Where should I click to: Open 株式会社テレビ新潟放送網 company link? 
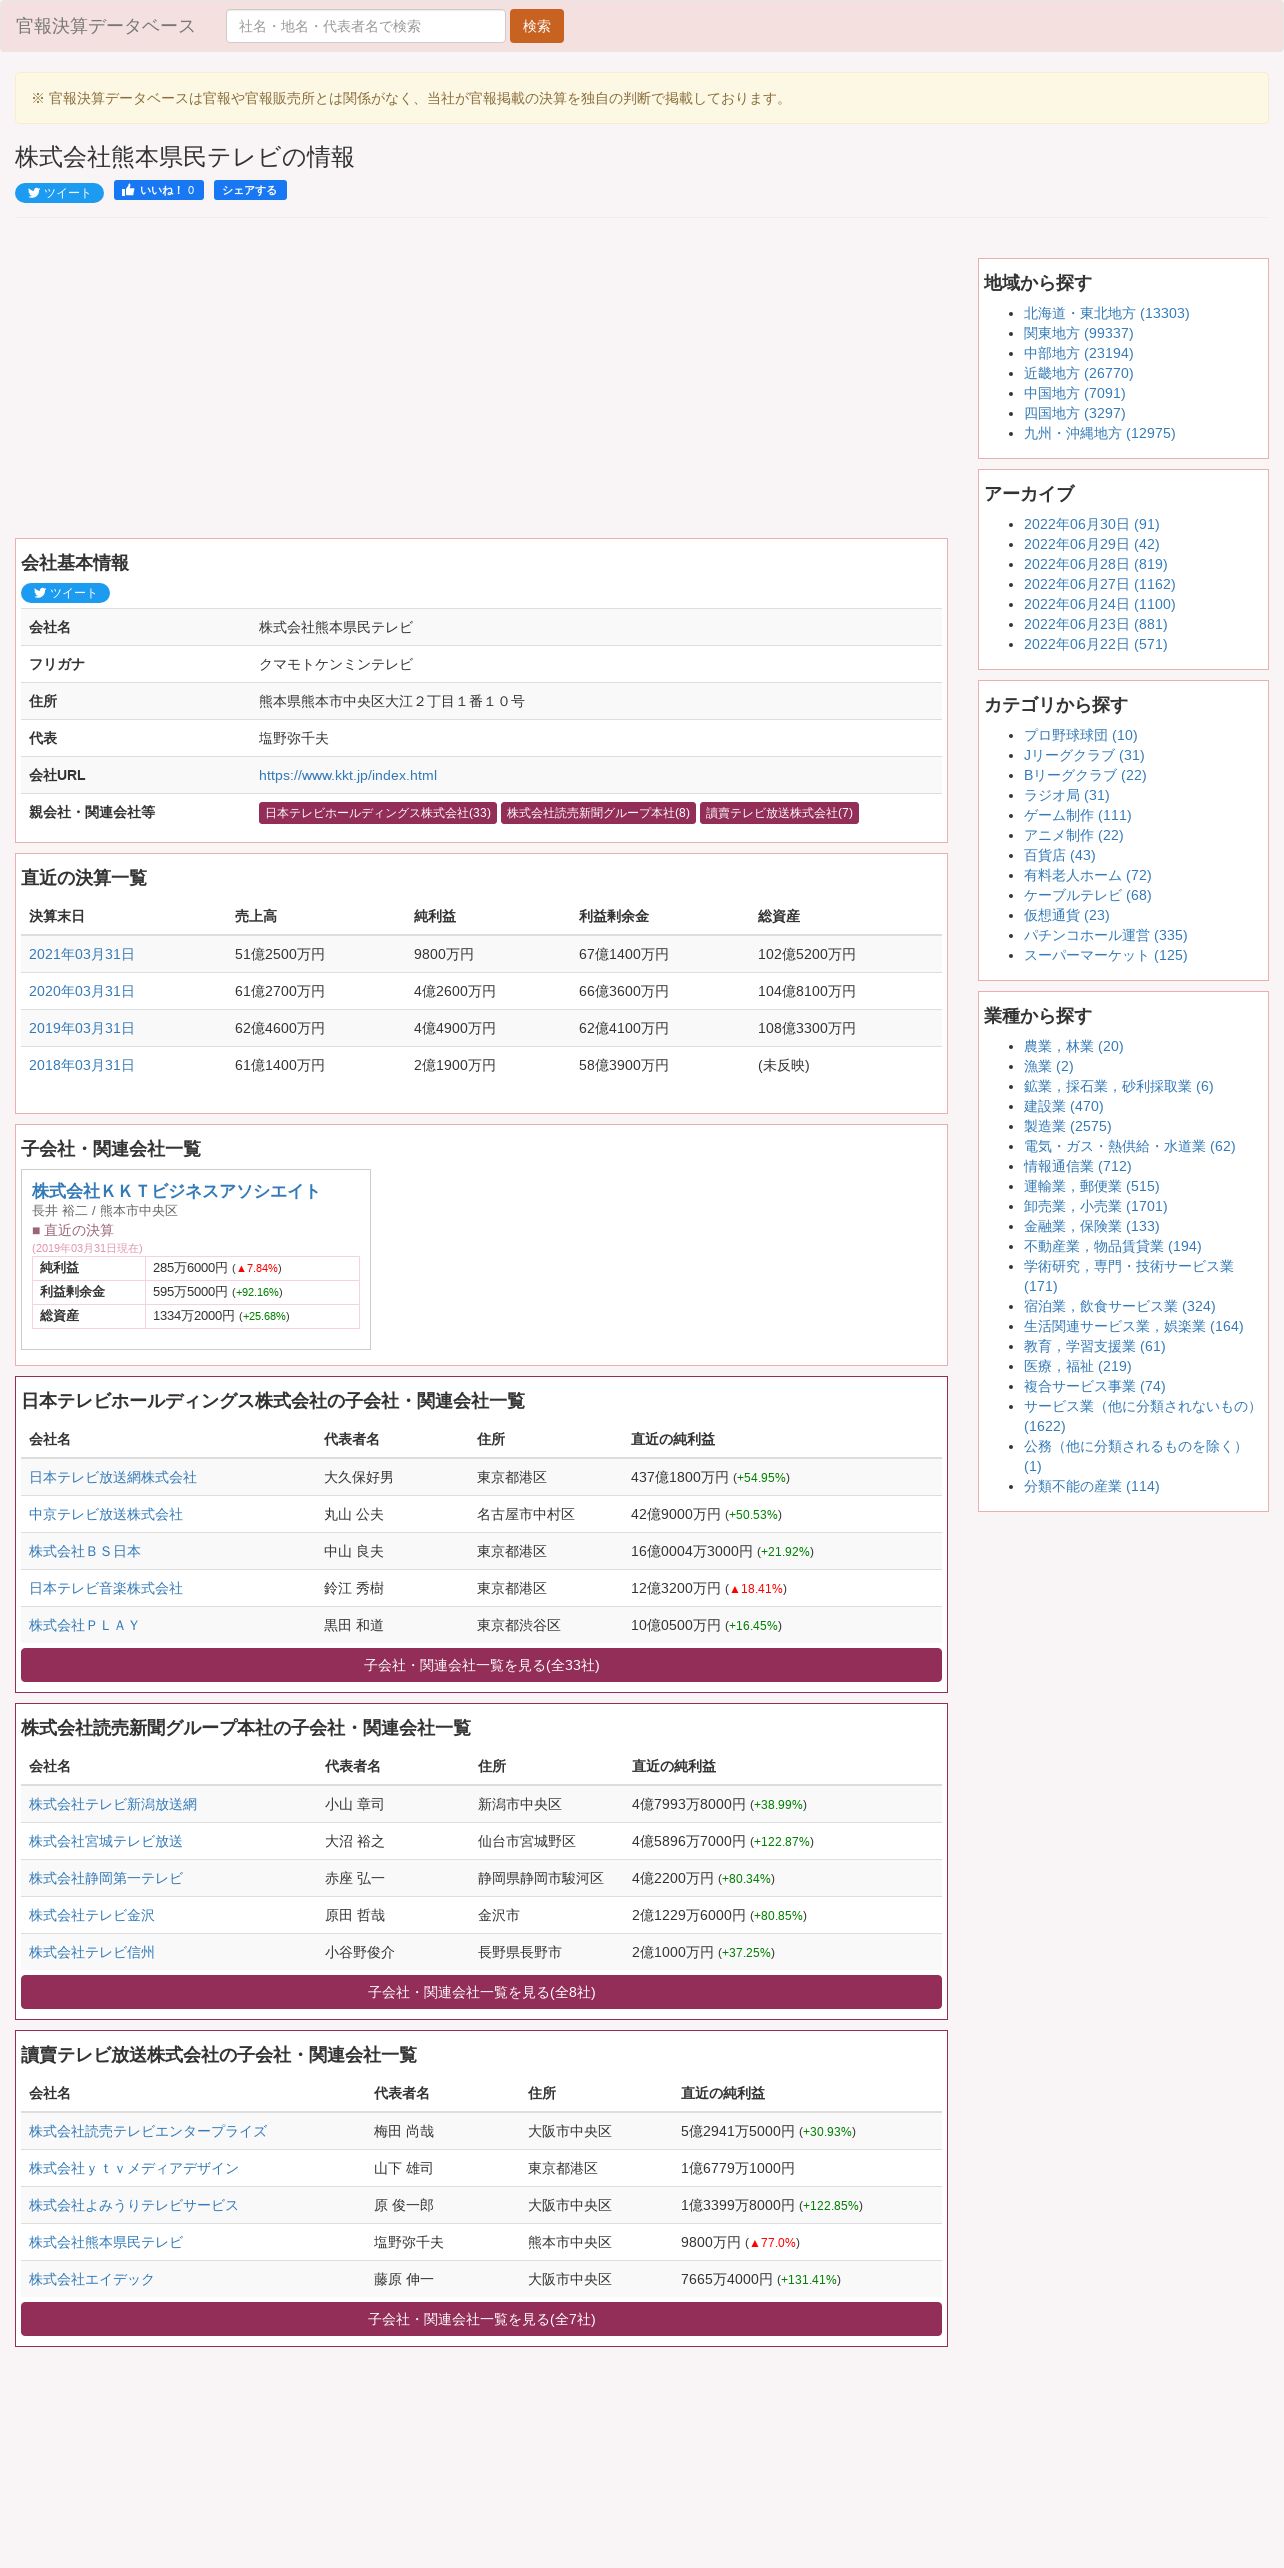pyautogui.click(x=113, y=1804)
